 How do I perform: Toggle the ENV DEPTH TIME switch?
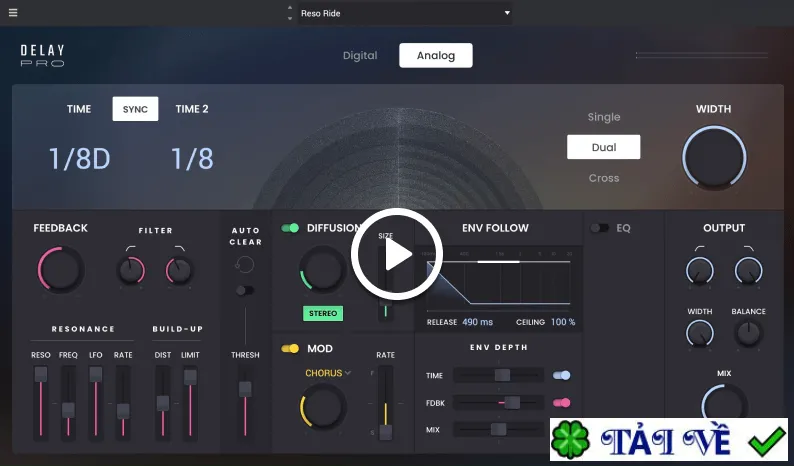coord(562,375)
